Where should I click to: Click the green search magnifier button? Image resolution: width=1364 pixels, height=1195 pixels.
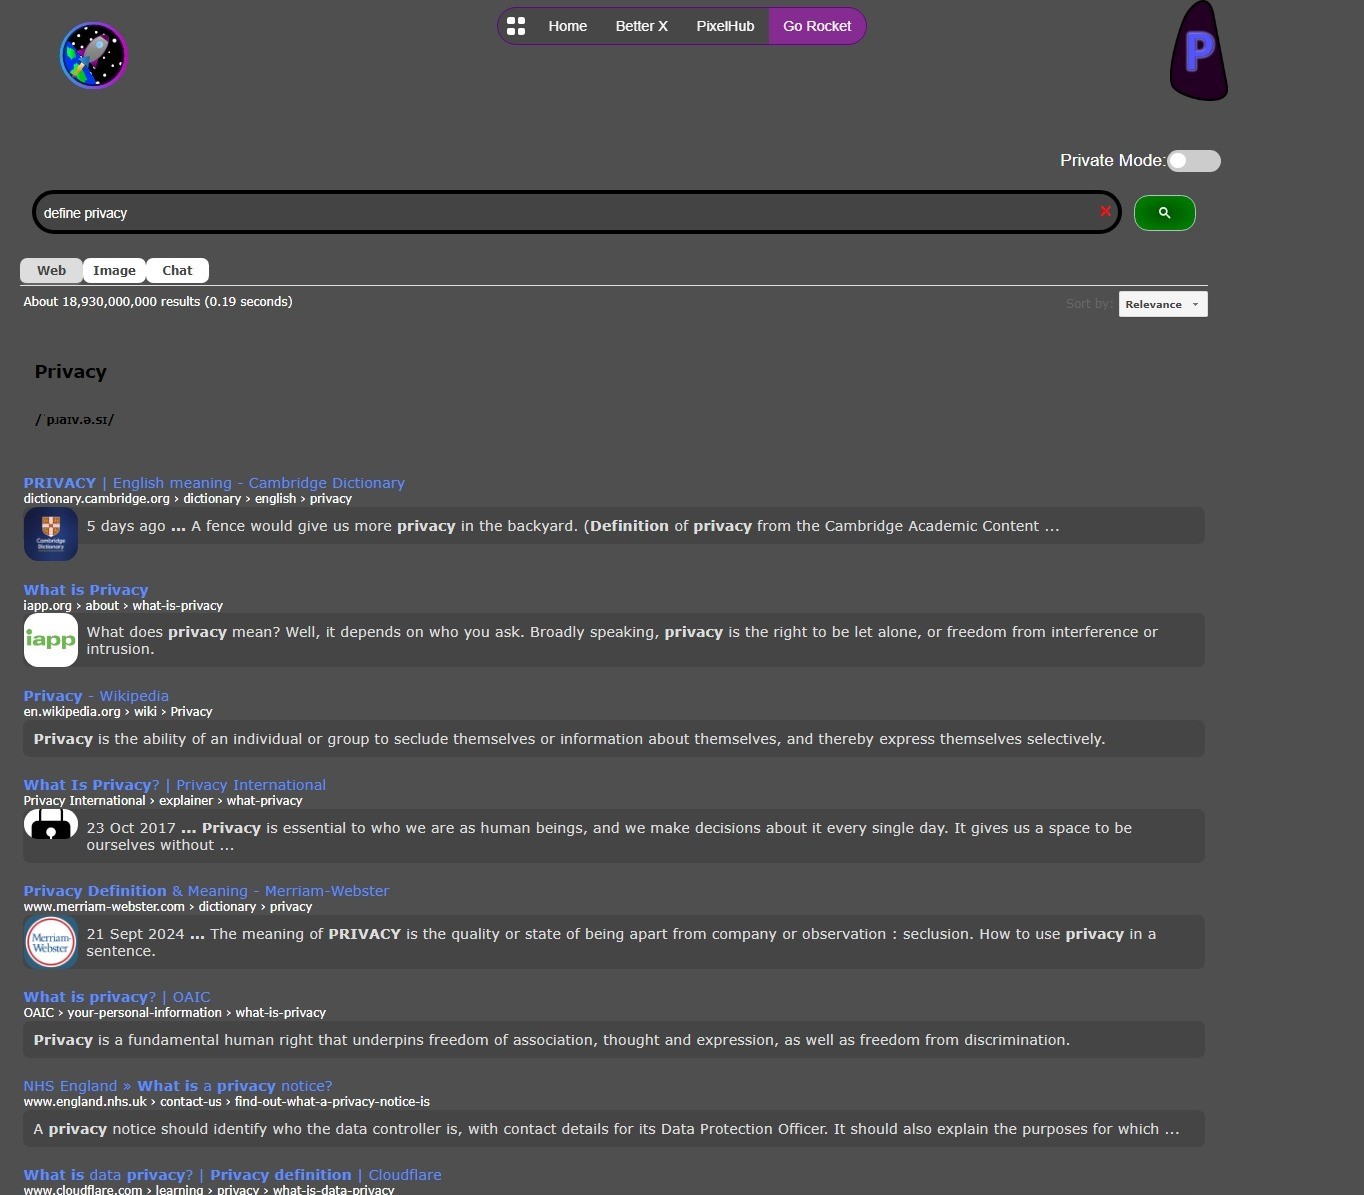1164,213
